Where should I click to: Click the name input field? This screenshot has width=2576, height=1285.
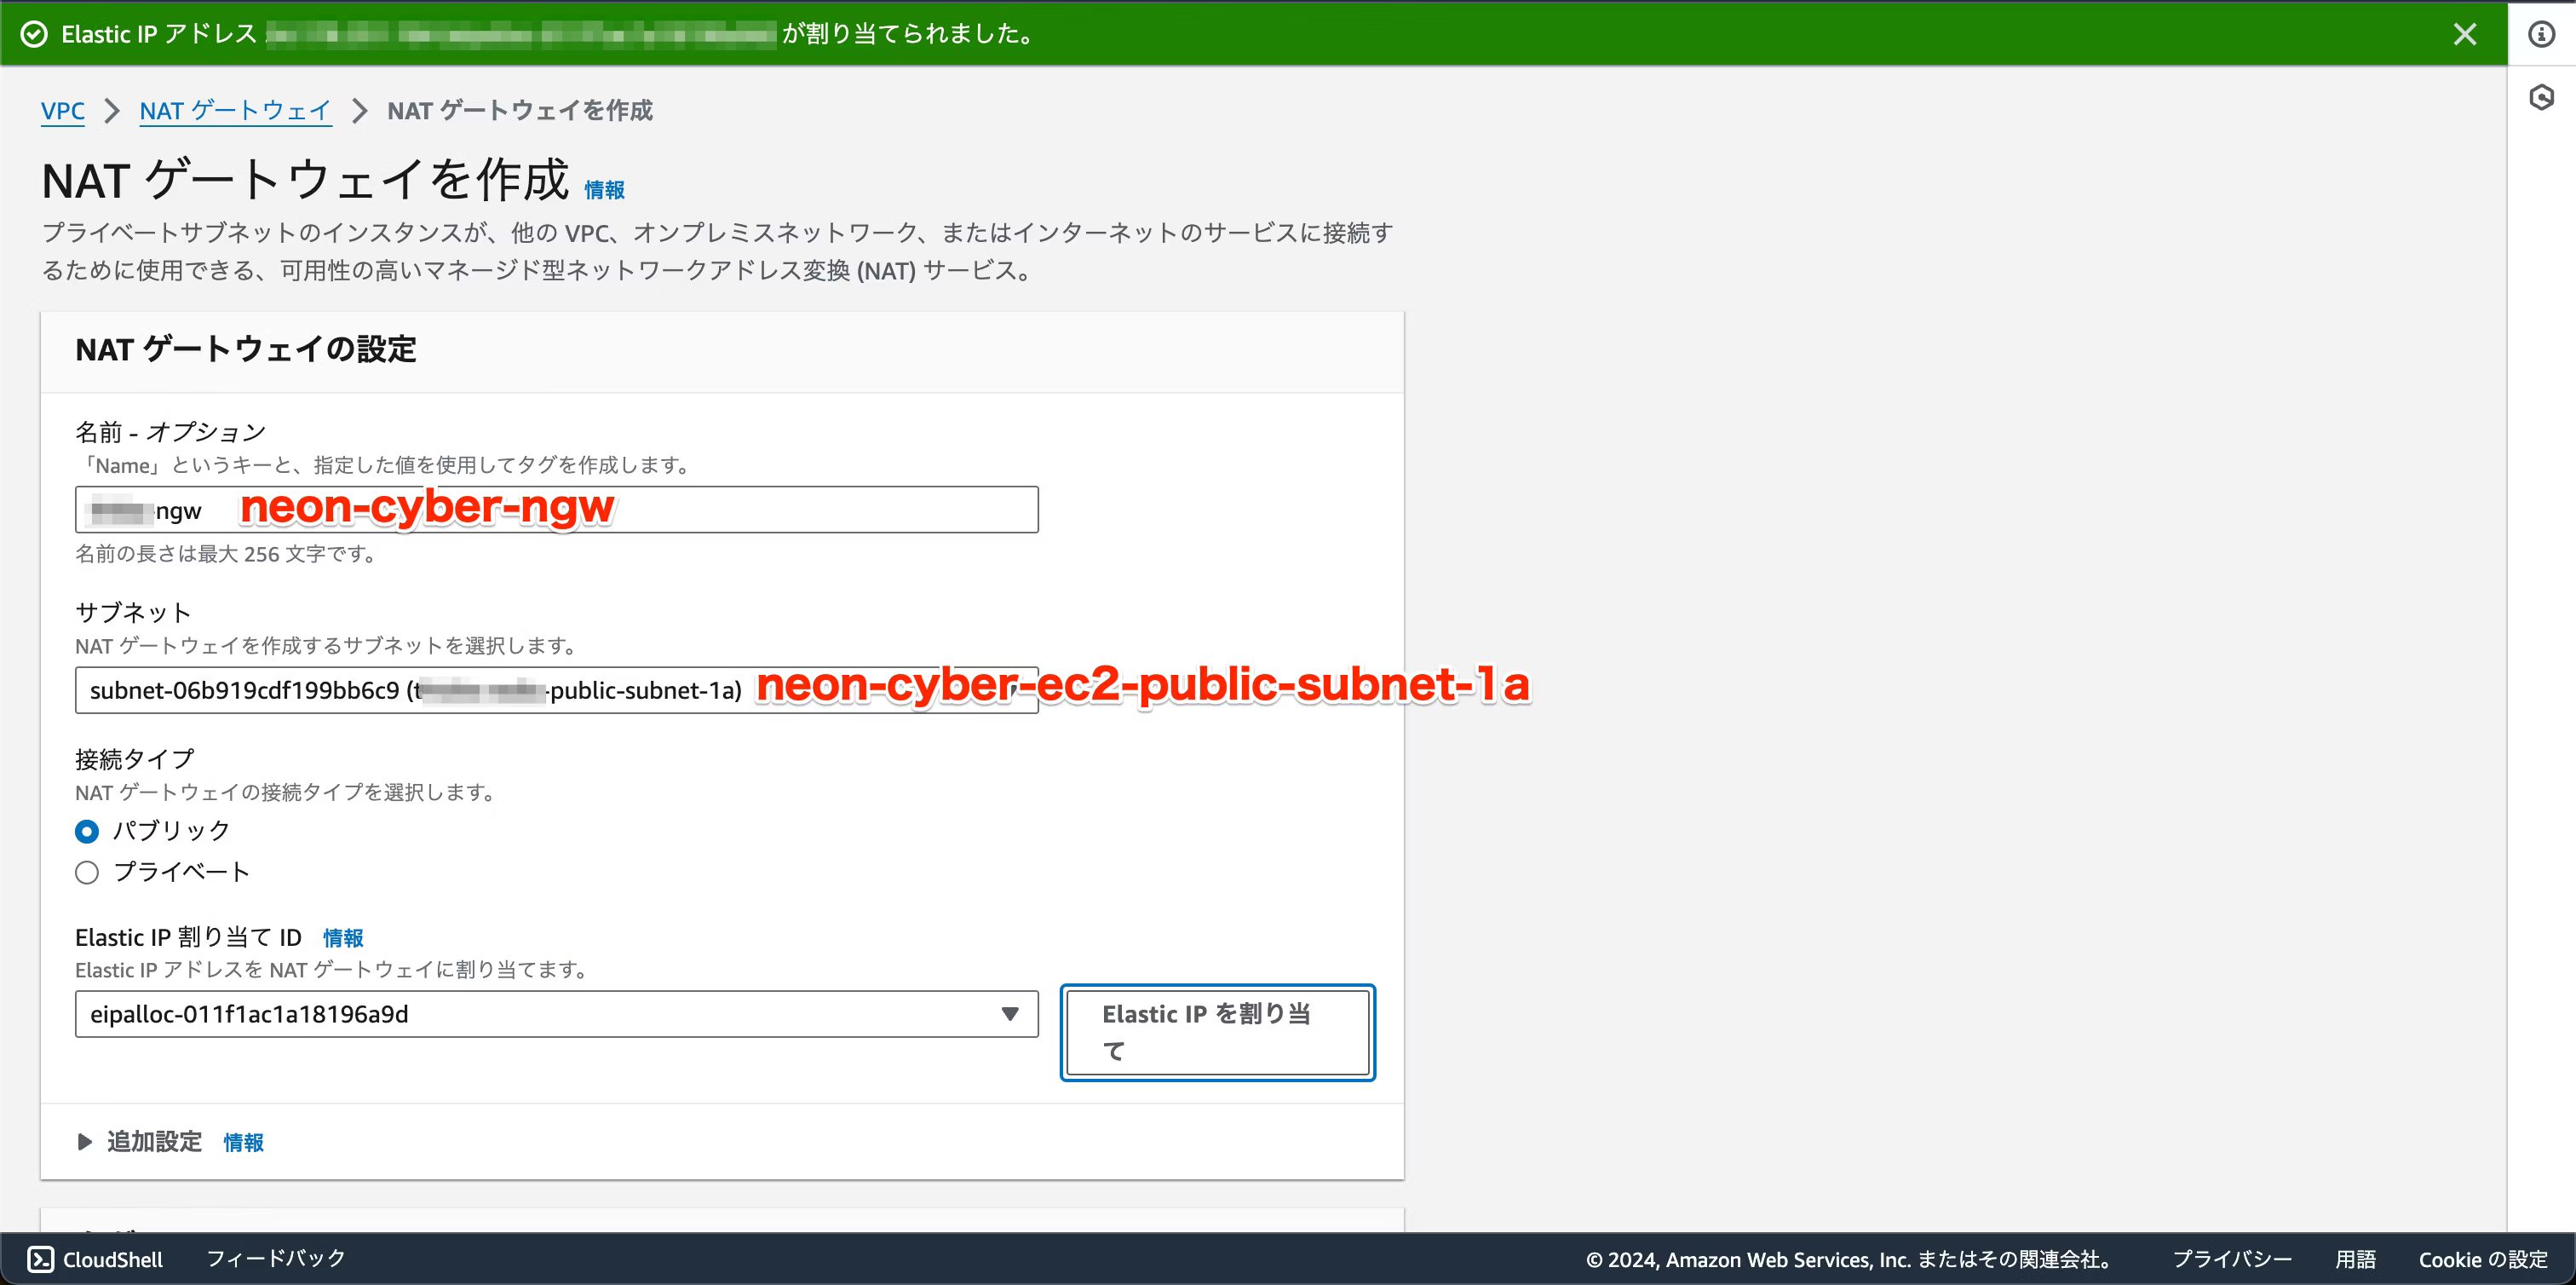pos(800,510)
